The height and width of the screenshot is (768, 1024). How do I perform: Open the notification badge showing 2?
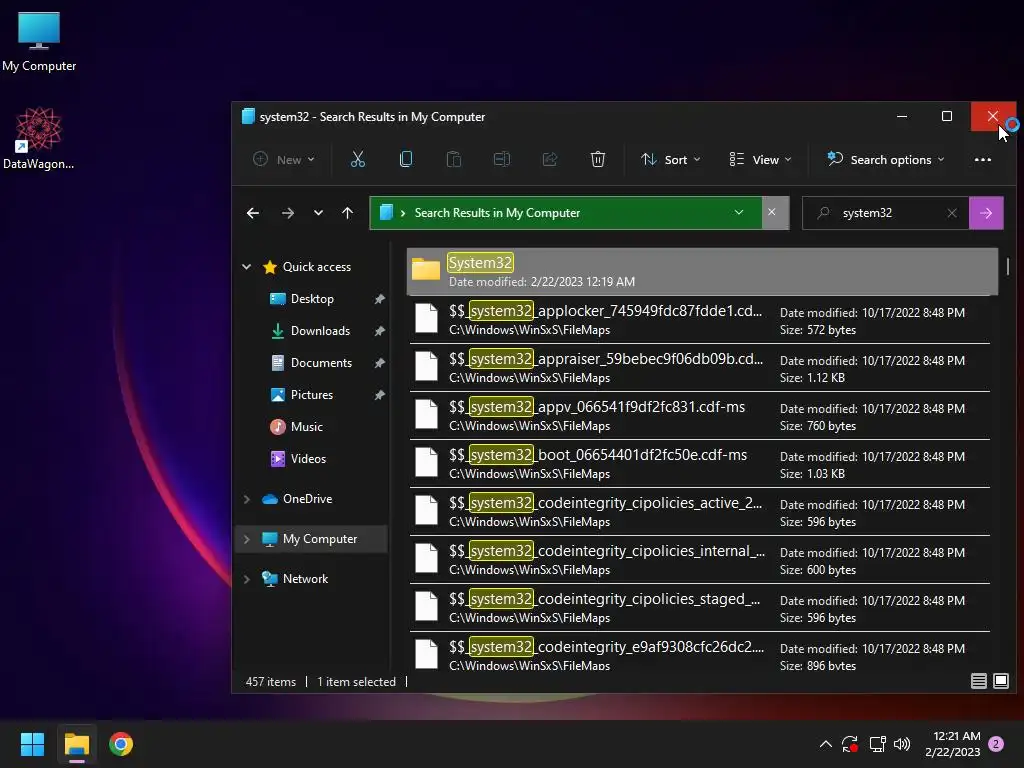(x=996, y=744)
